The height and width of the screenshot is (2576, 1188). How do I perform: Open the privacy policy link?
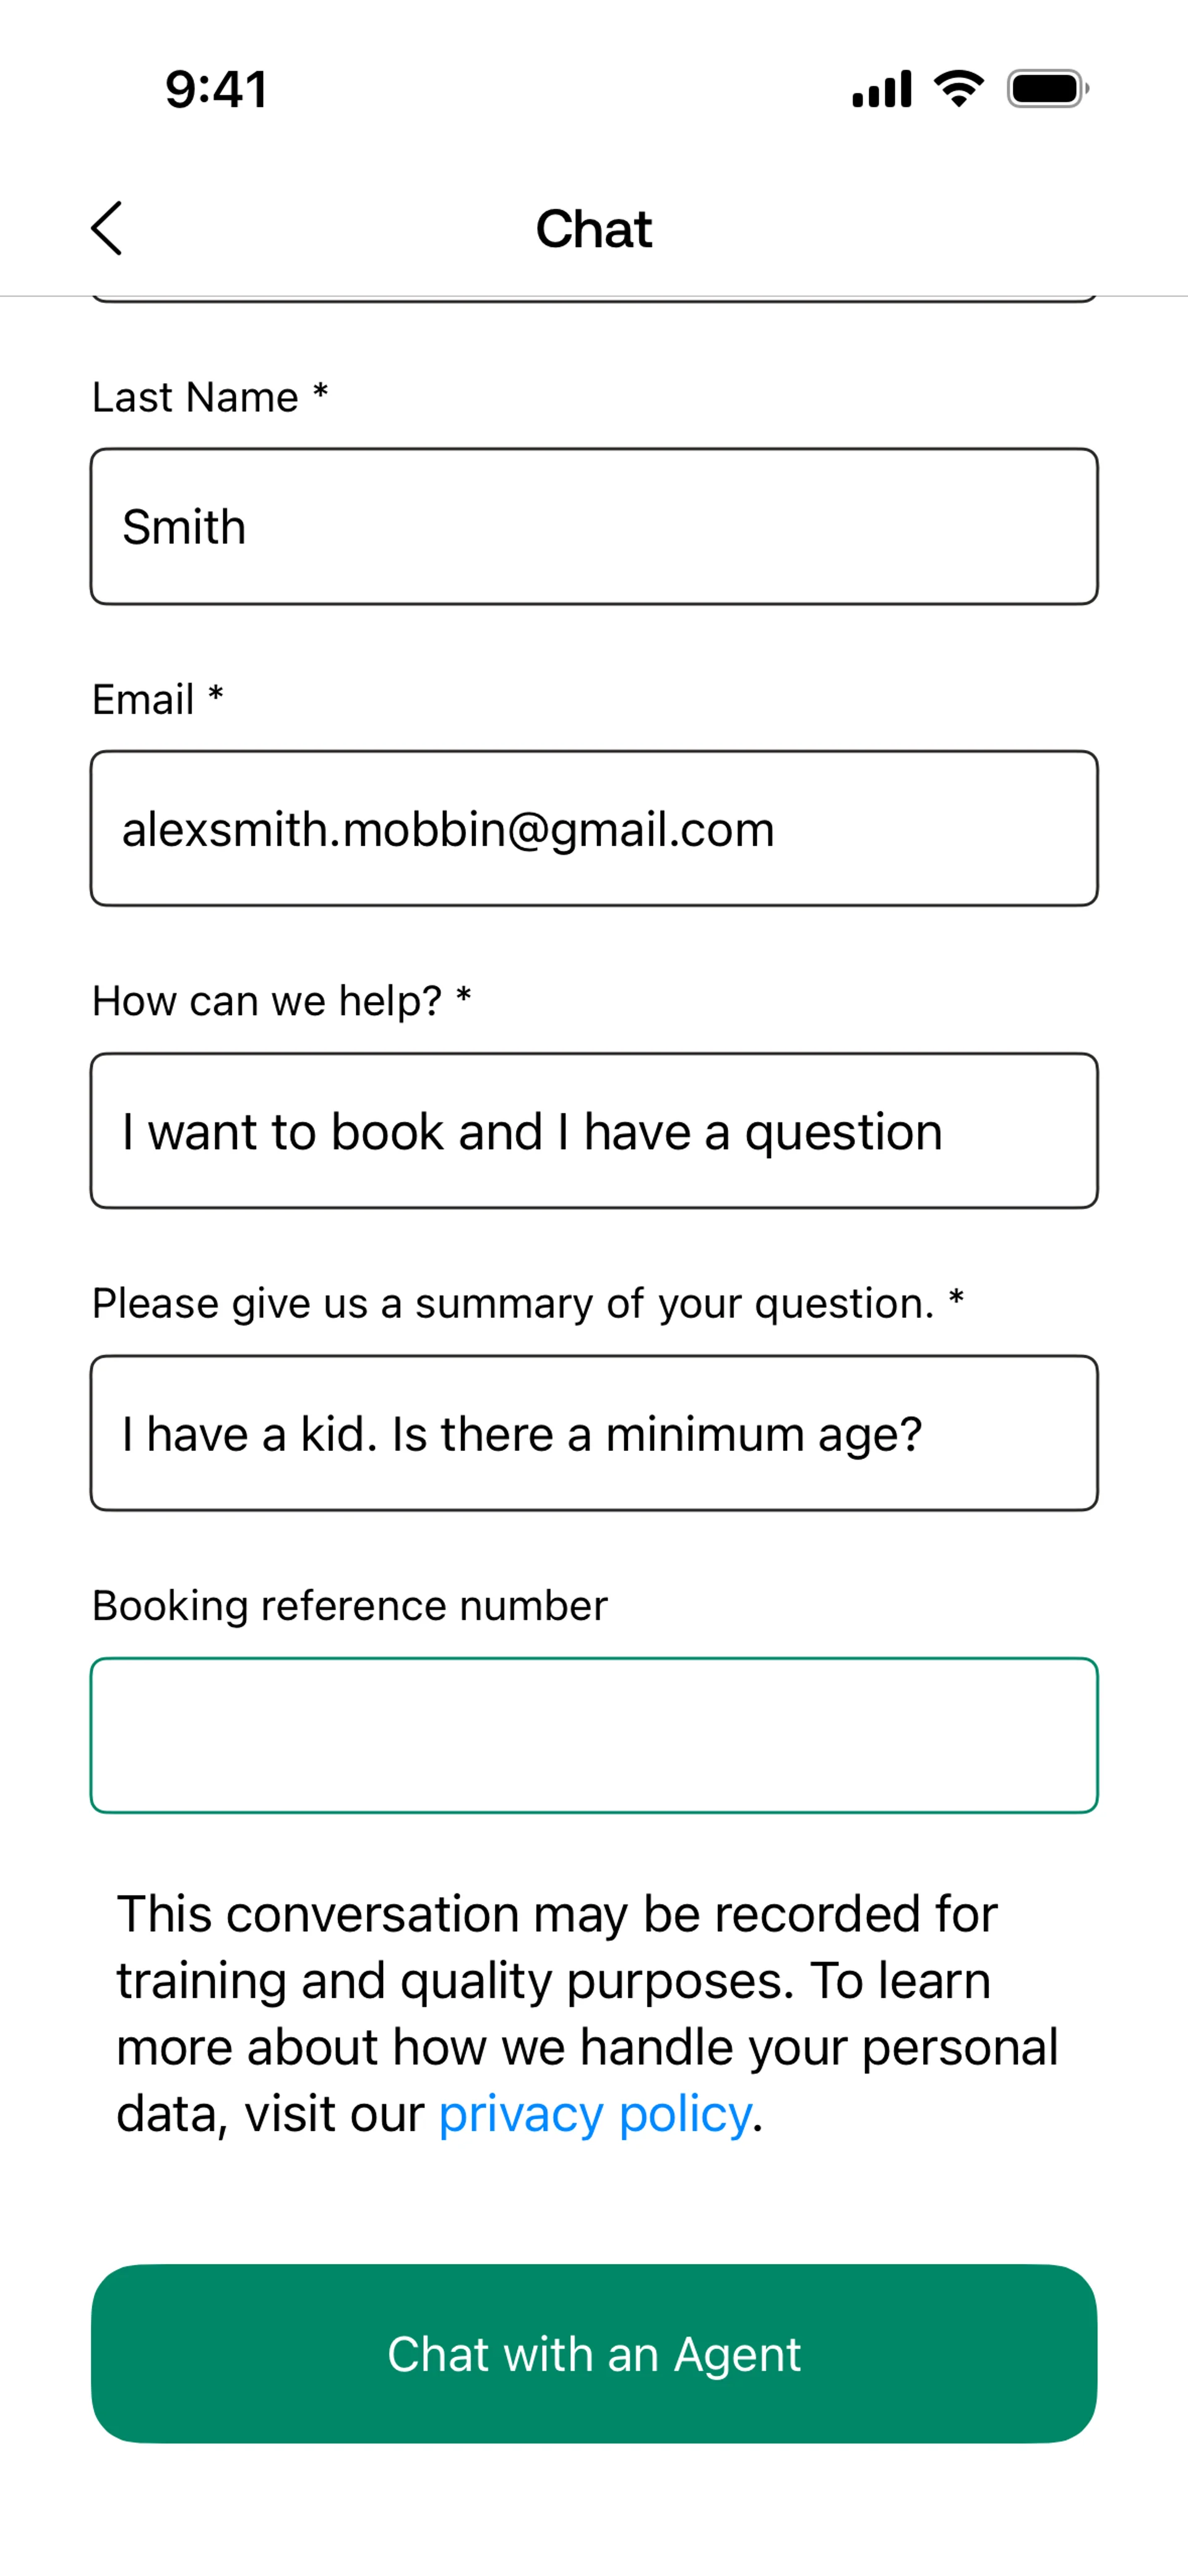tap(595, 2114)
